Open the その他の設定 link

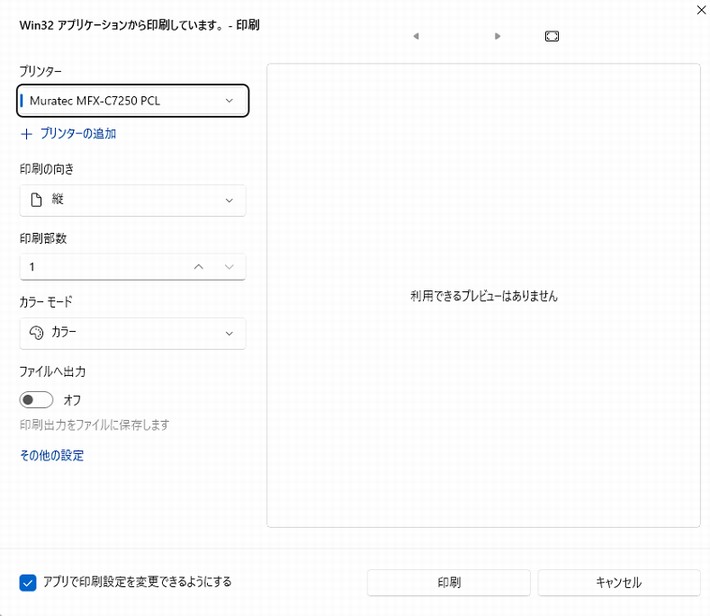(x=52, y=455)
